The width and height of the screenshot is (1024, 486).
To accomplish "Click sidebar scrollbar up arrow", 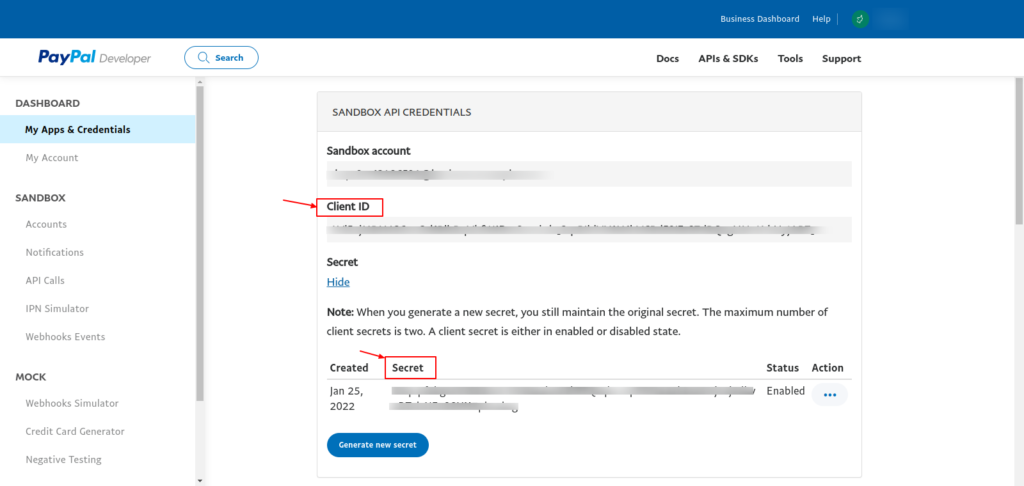I will tap(200, 82).
